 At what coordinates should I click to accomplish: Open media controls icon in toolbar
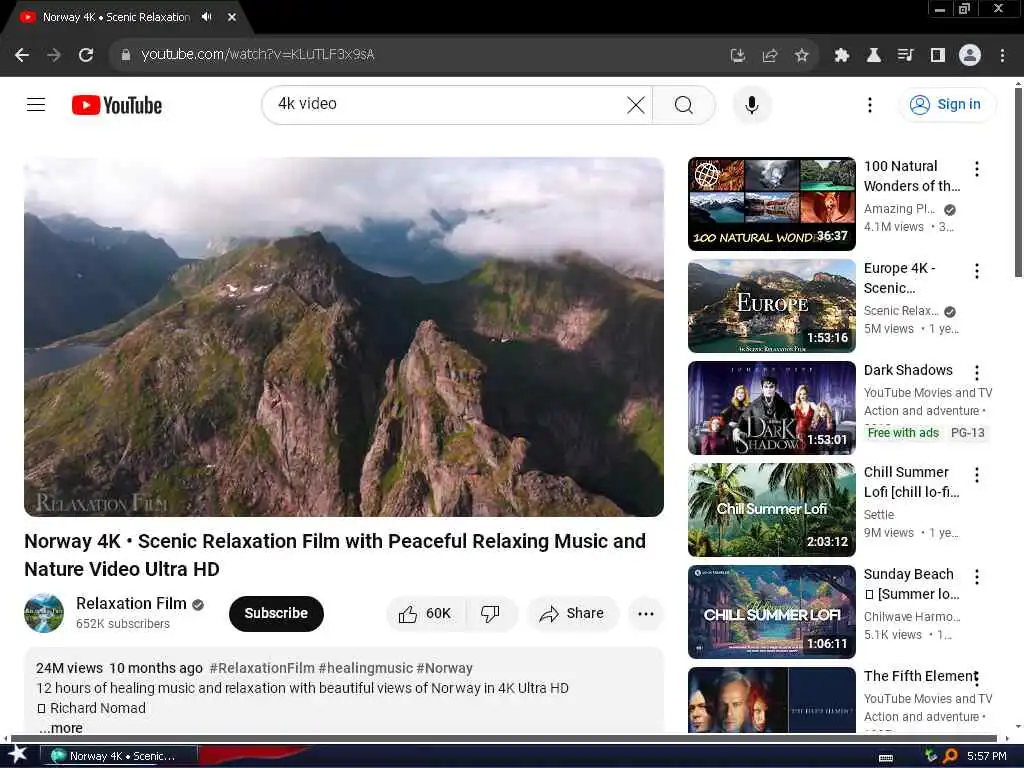click(x=905, y=56)
